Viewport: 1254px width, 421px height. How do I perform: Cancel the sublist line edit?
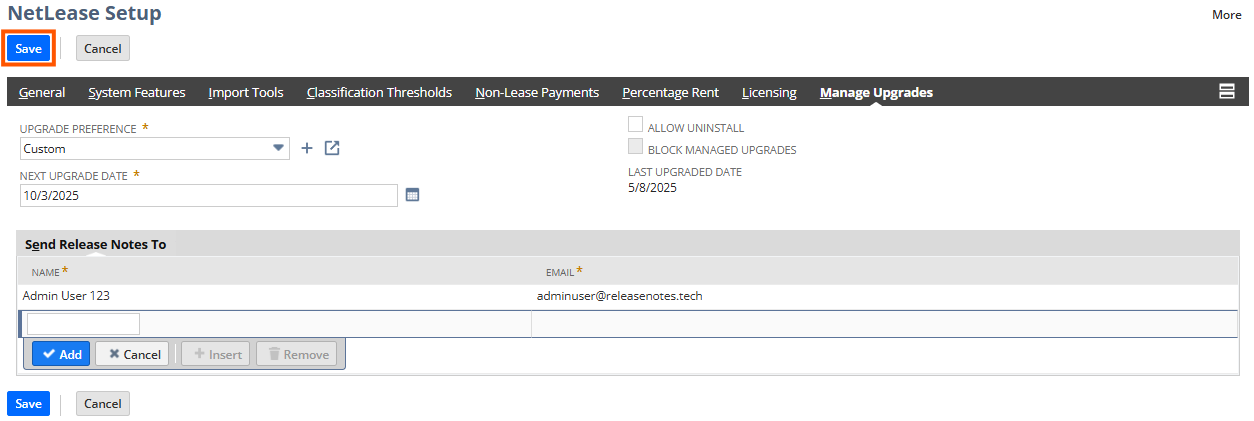point(132,354)
